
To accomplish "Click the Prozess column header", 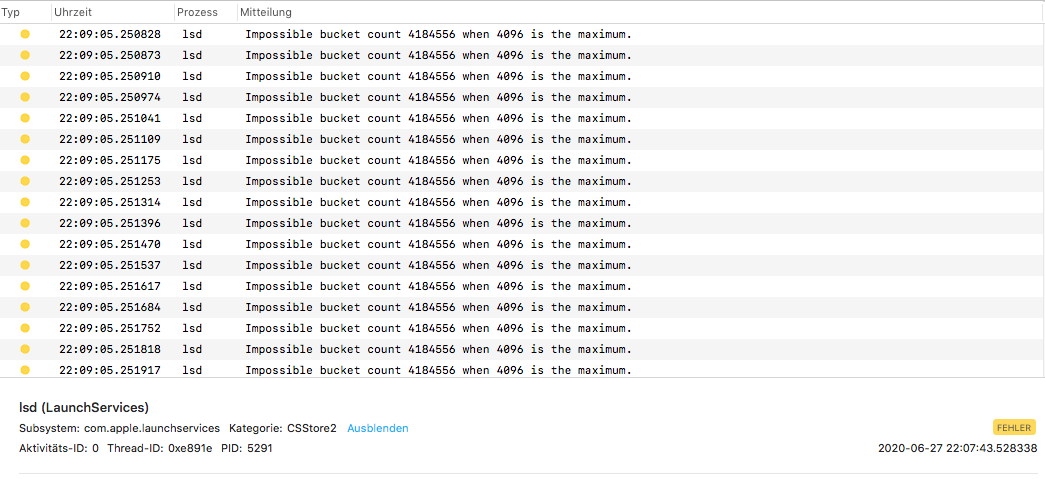I will pos(197,13).
